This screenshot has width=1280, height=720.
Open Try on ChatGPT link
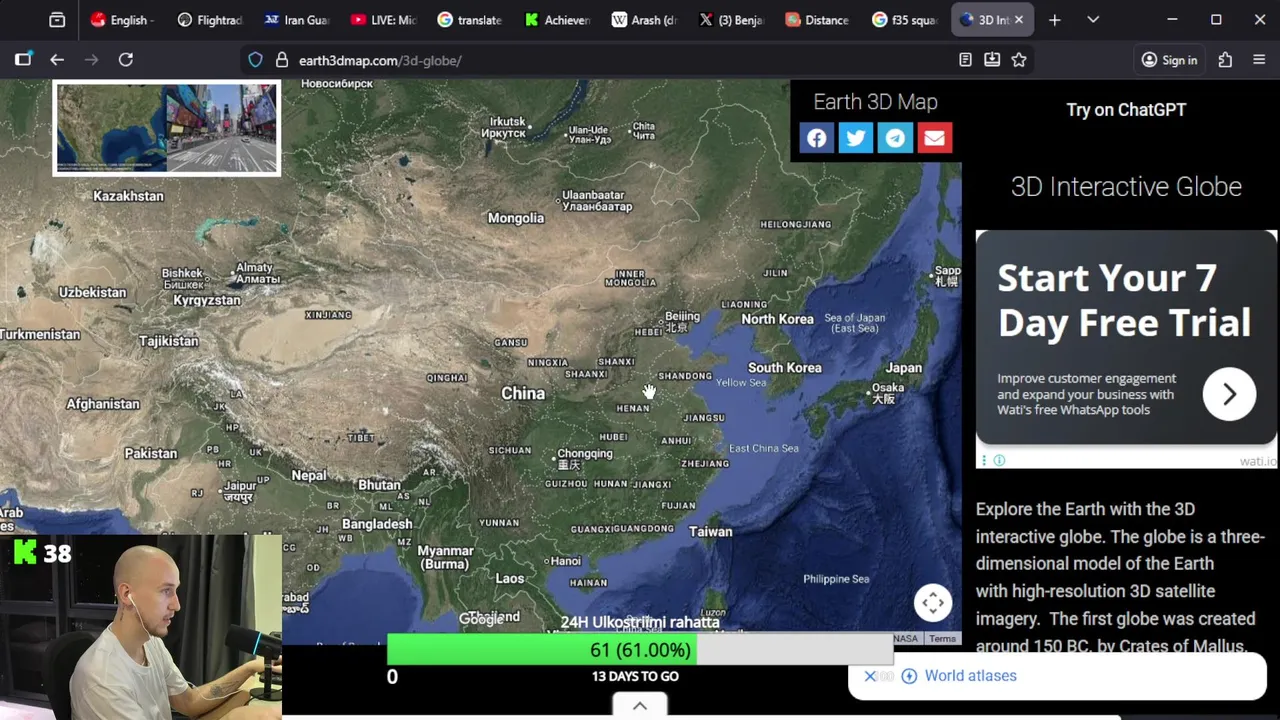pos(1126,110)
